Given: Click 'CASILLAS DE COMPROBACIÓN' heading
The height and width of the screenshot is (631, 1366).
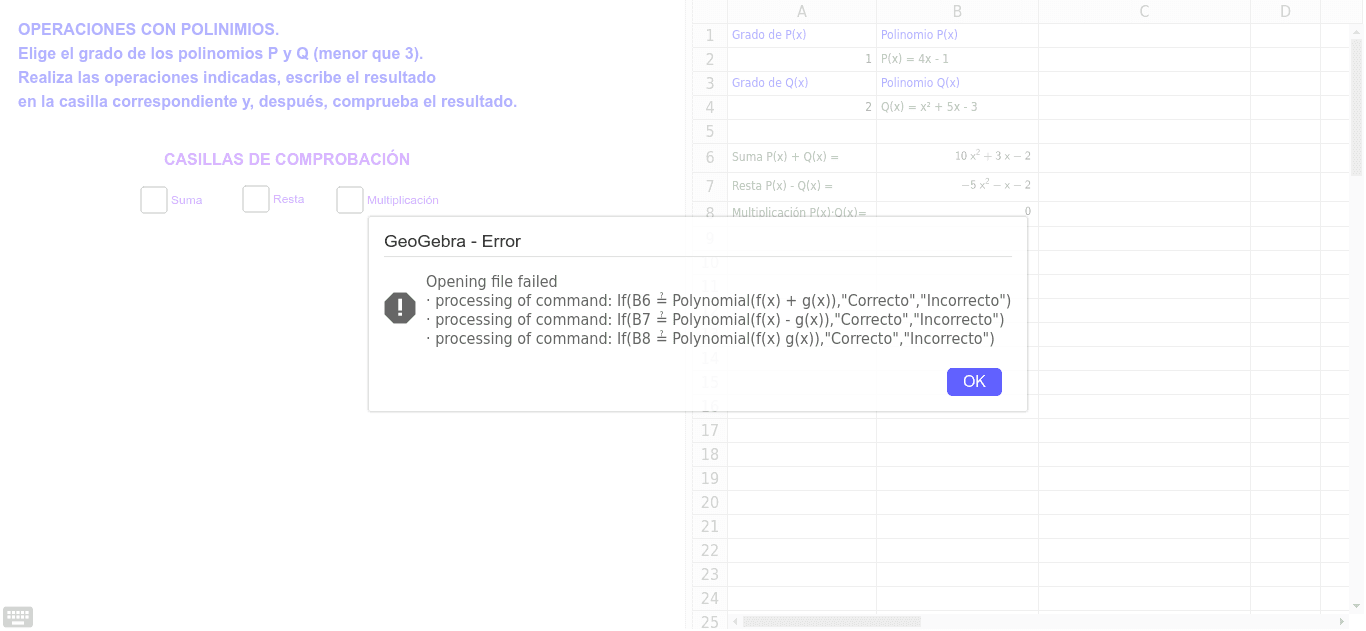Looking at the screenshot, I should (287, 159).
